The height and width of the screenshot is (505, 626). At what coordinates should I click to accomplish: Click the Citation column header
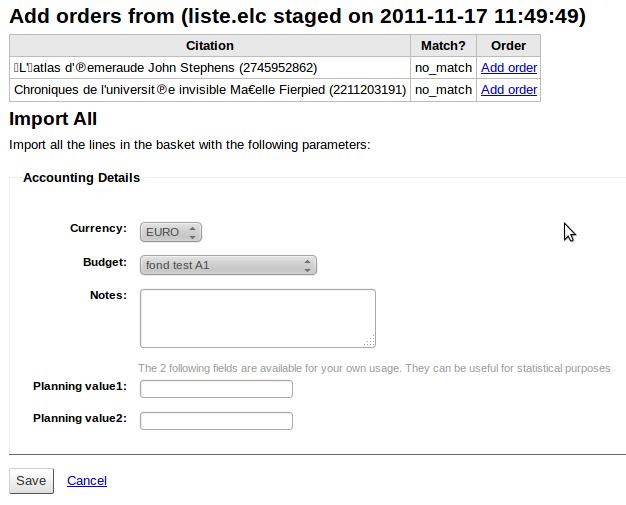click(210, 46)
